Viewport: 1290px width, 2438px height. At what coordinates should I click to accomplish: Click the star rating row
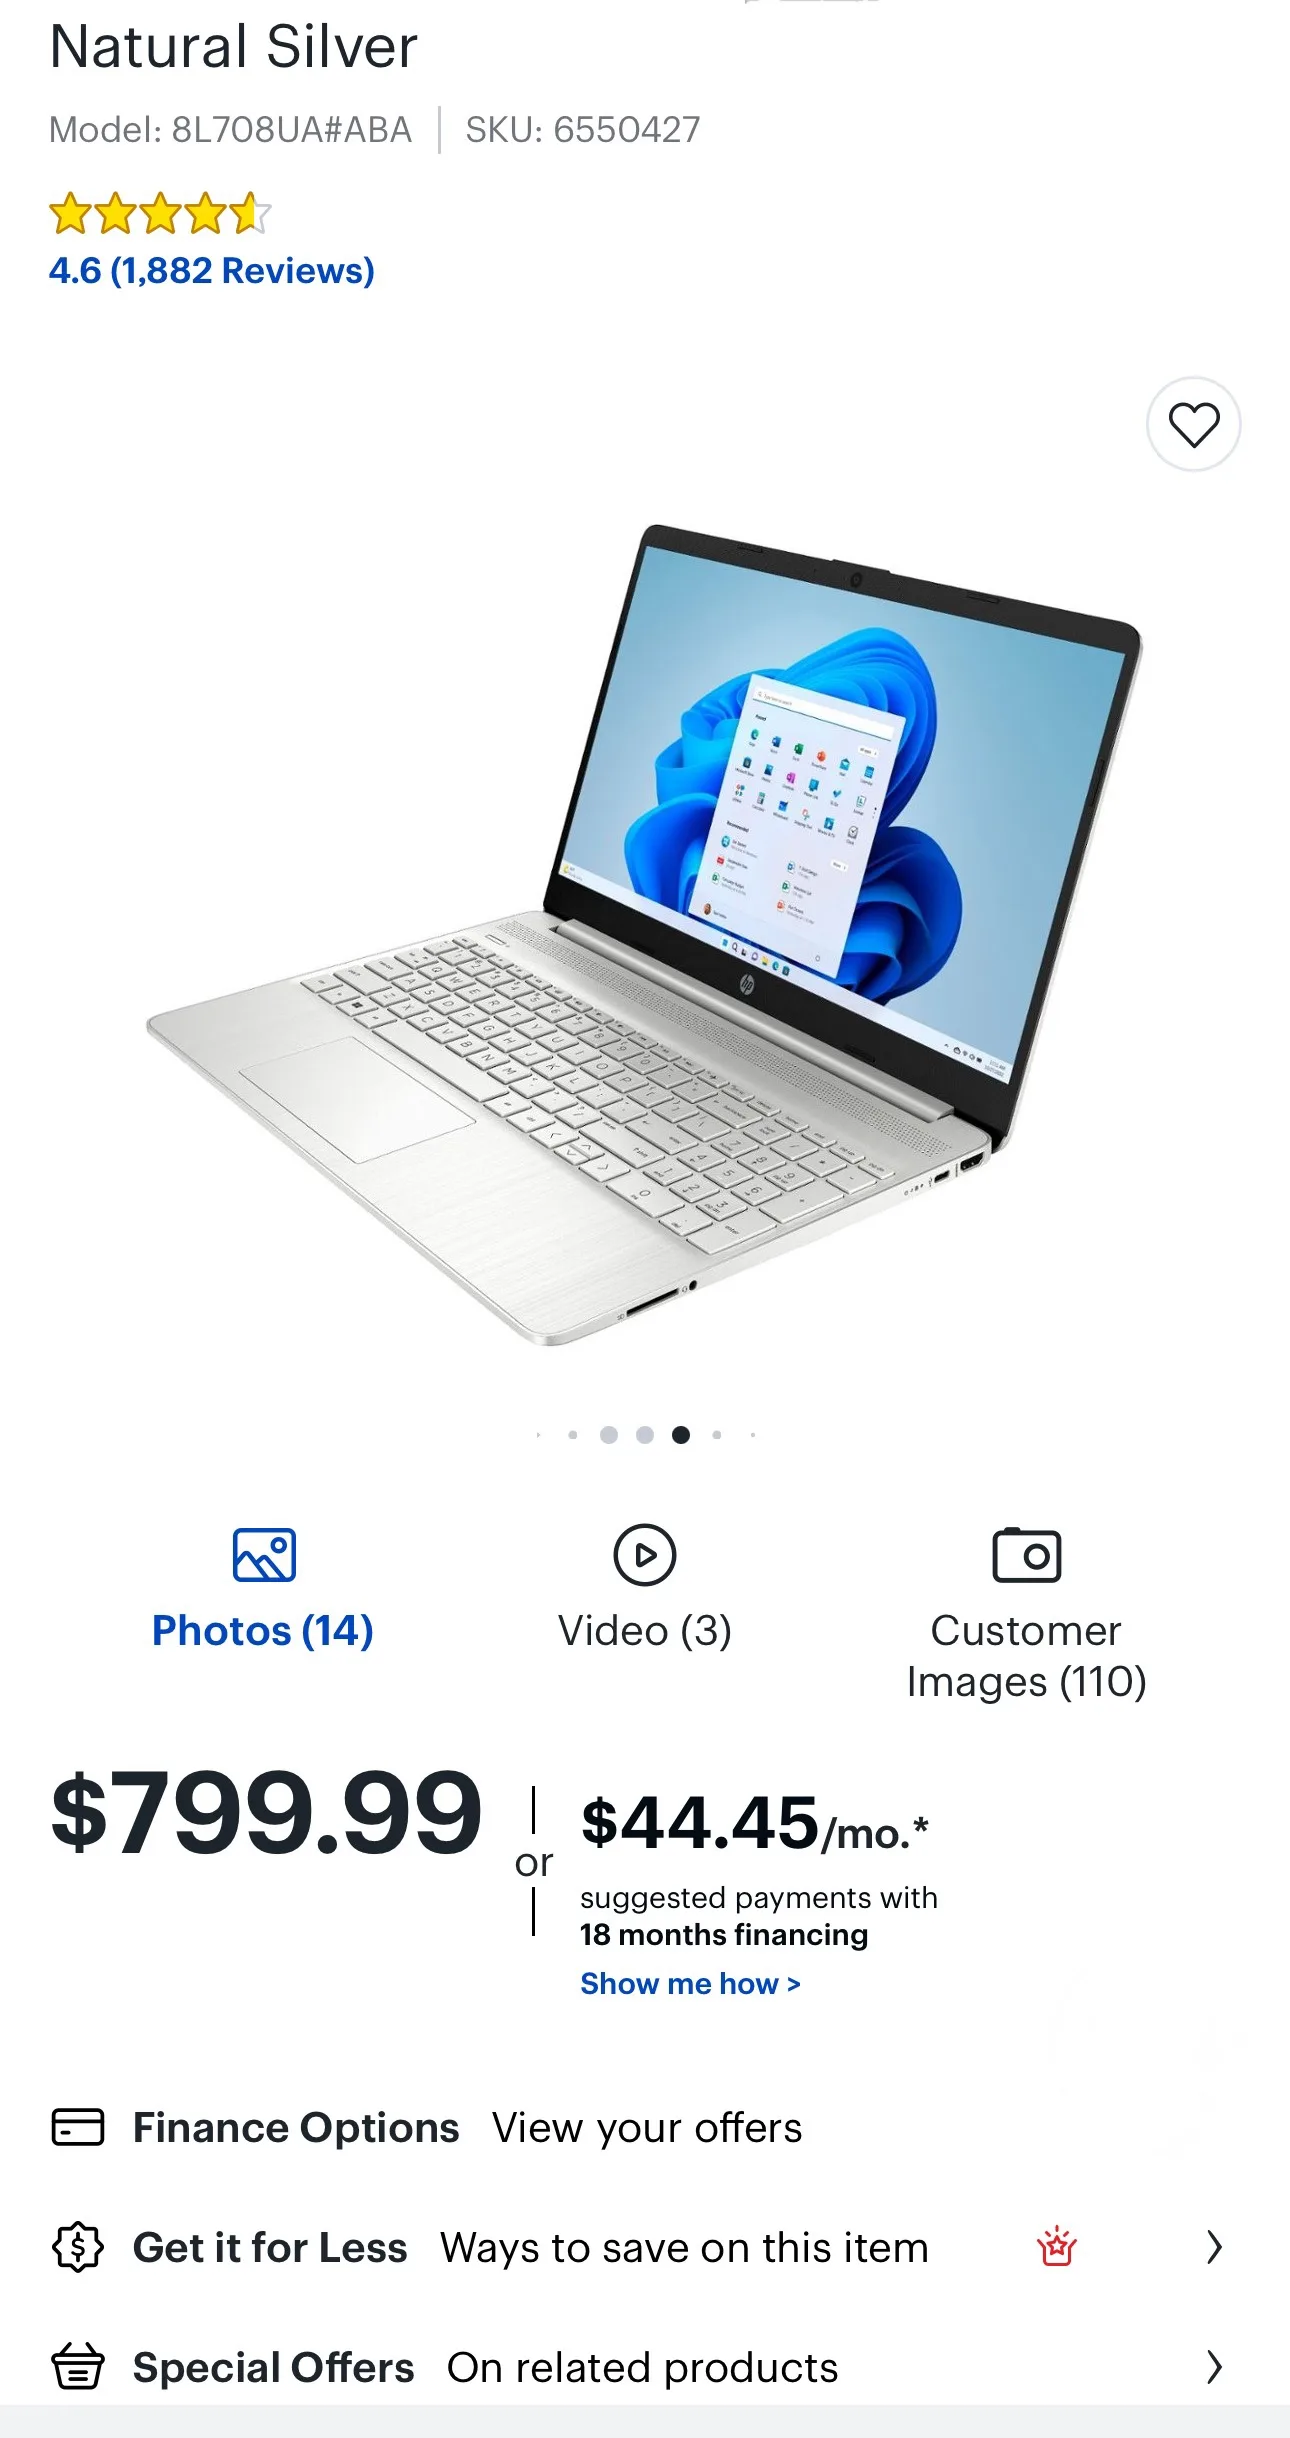point(160,213)
